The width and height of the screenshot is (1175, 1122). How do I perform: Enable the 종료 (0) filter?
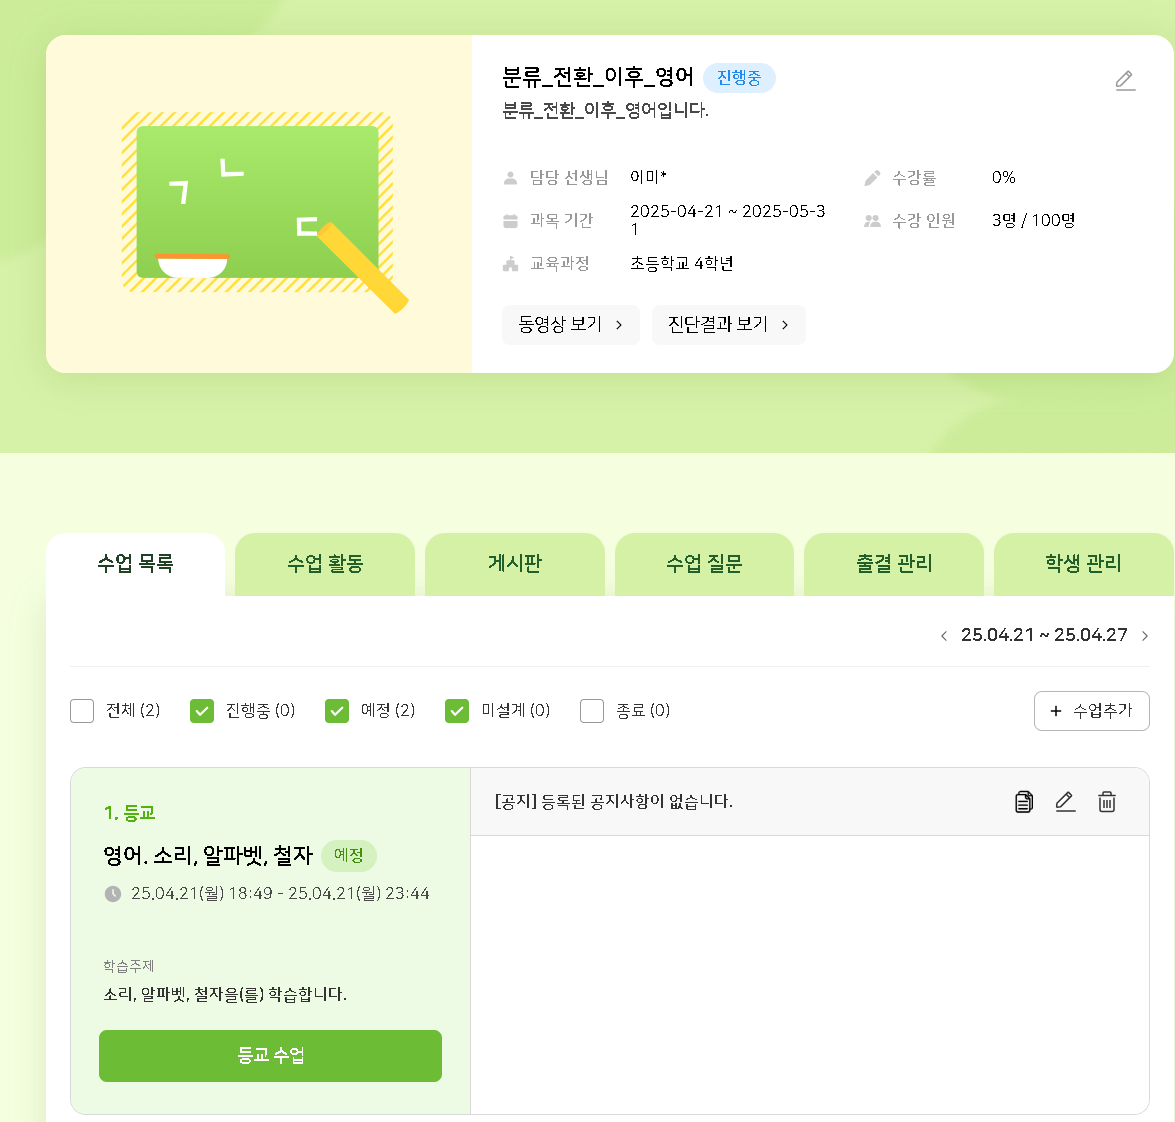pyautogui.click(x=592, y=711)
